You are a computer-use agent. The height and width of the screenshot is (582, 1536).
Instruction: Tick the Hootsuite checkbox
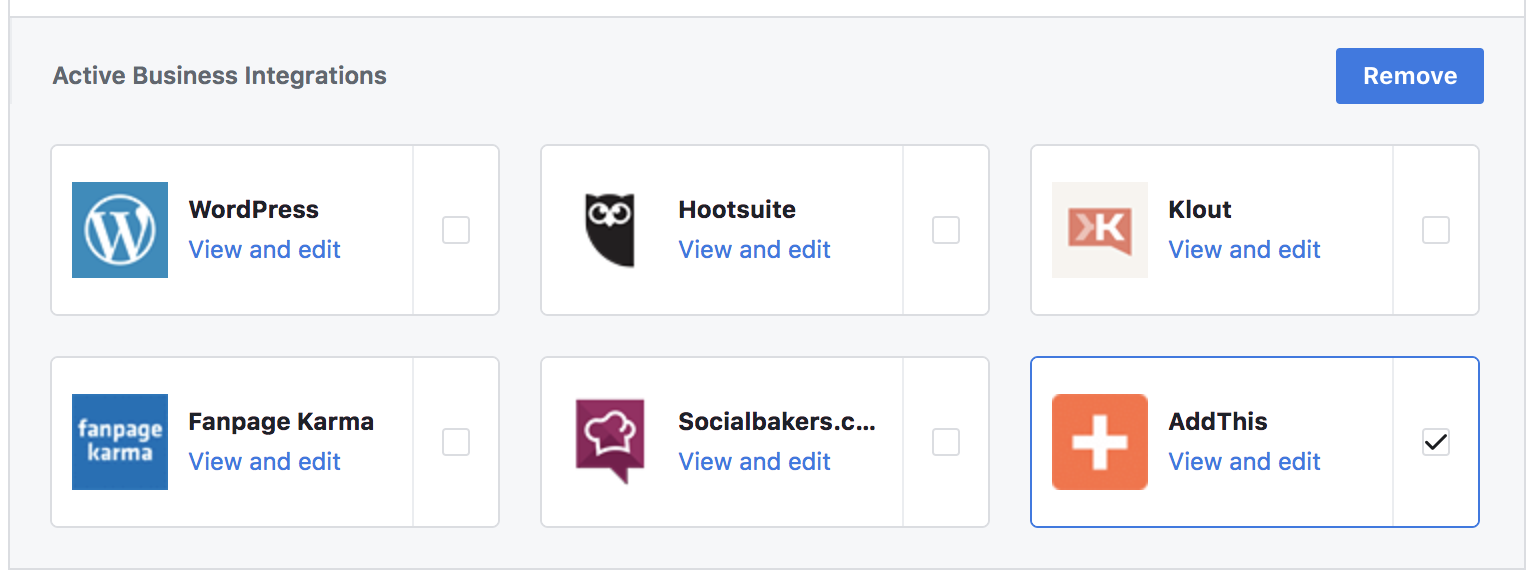(946, 230)
